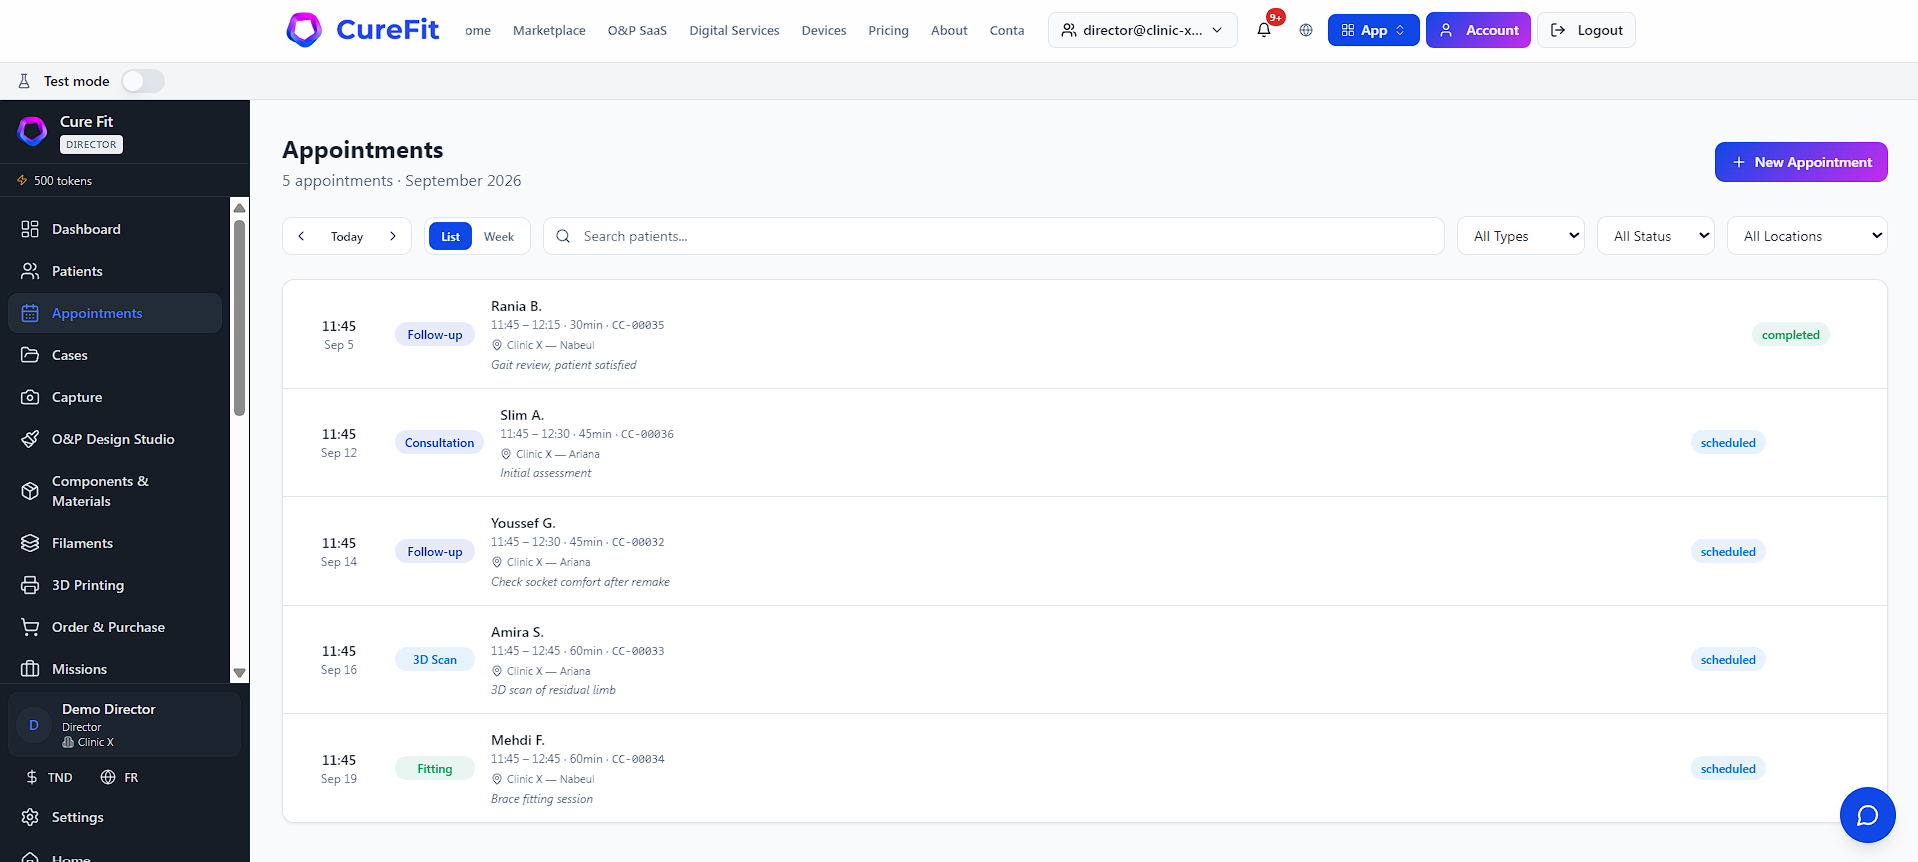Jump to Today in the date navigator
Image resolution: width=1918 pixels, height=862 pixels.
(x=347, y=236)
